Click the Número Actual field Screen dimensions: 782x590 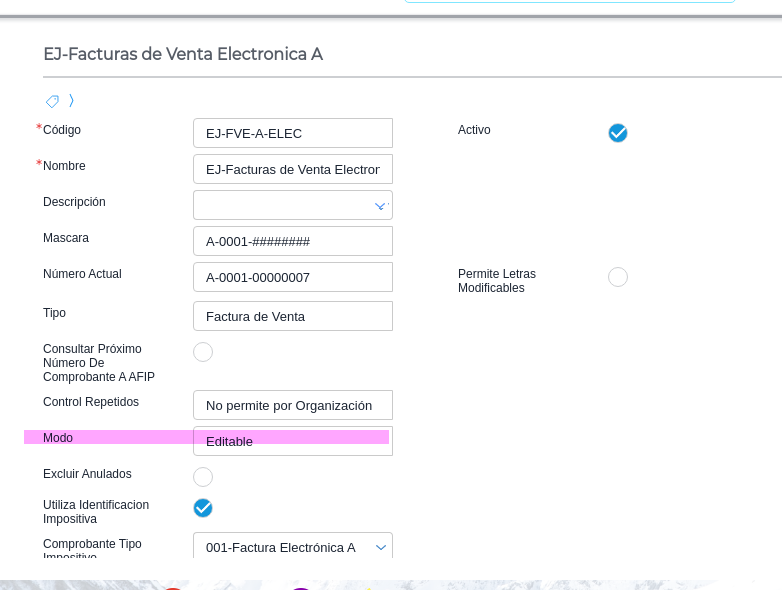click(x=292, y=277)
